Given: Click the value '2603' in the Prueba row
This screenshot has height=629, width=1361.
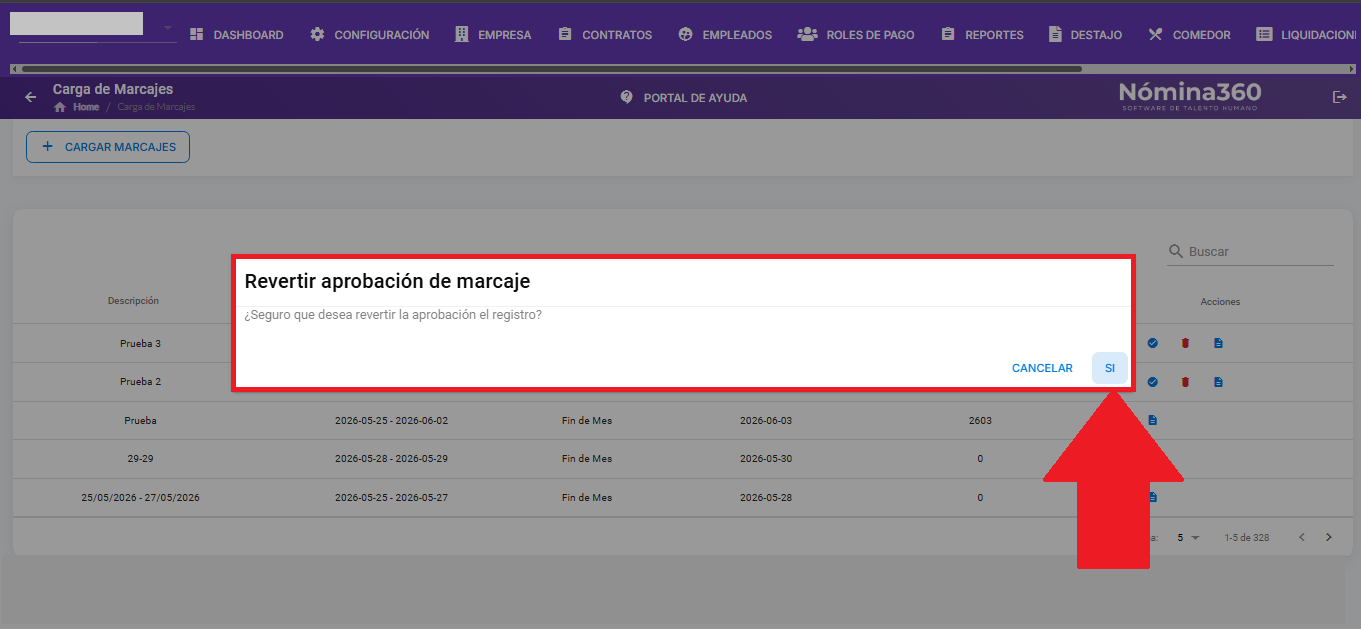Looking at the screenshot, I should [x=980, y=421].
